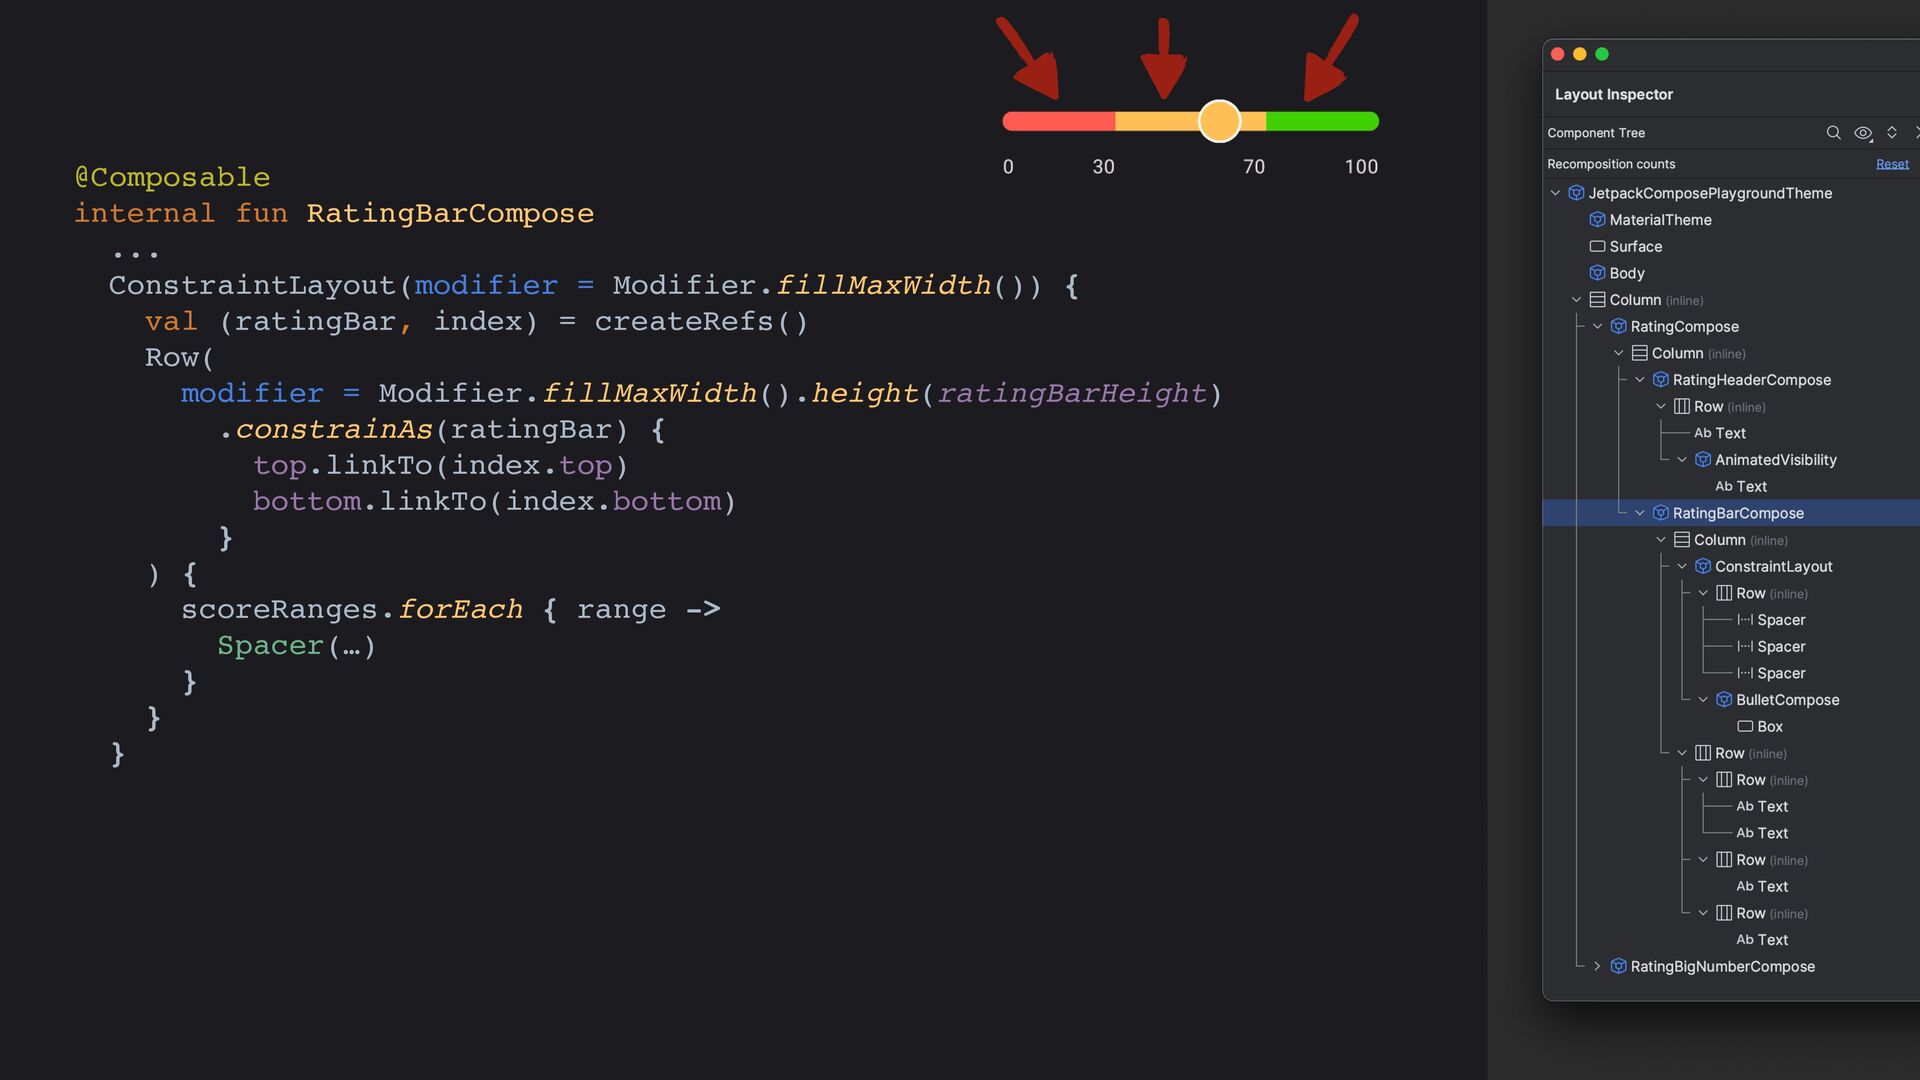This screenshot has width=1920, height=1080.
Task: Click the Layout Inspector panel title
Action: click(1613, 94)
